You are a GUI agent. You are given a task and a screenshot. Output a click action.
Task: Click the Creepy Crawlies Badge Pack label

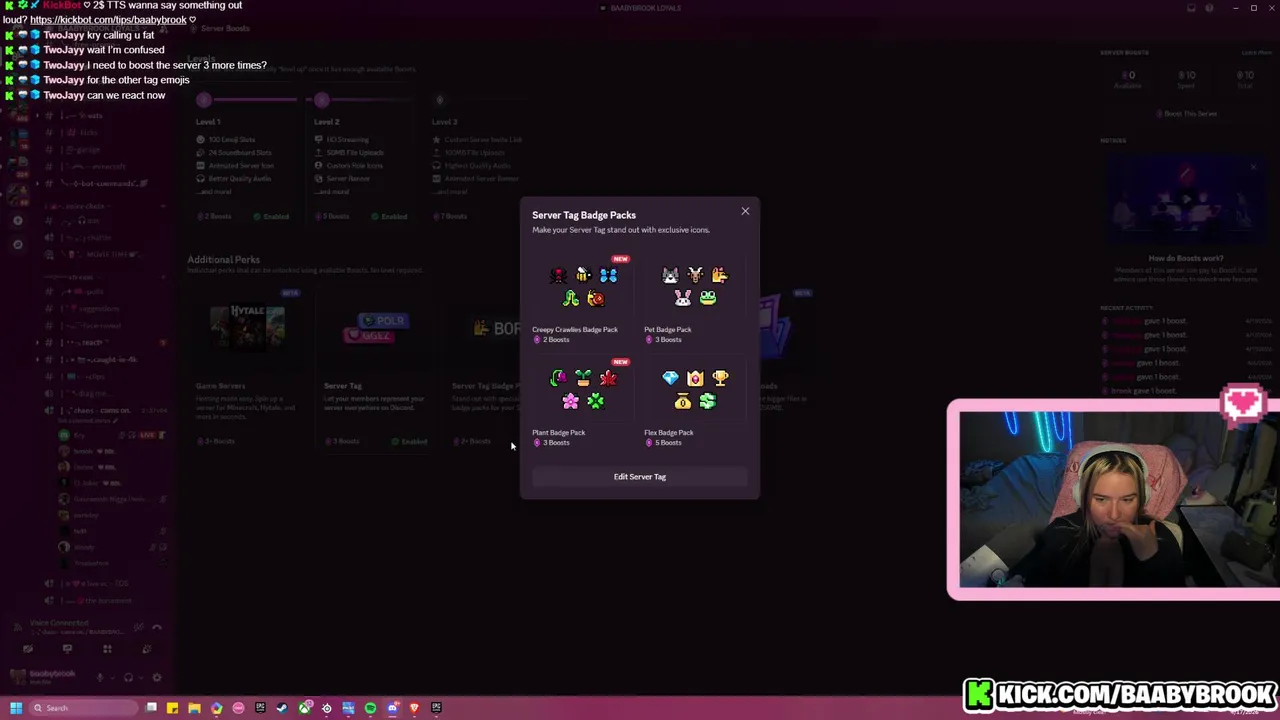point(575,329)
